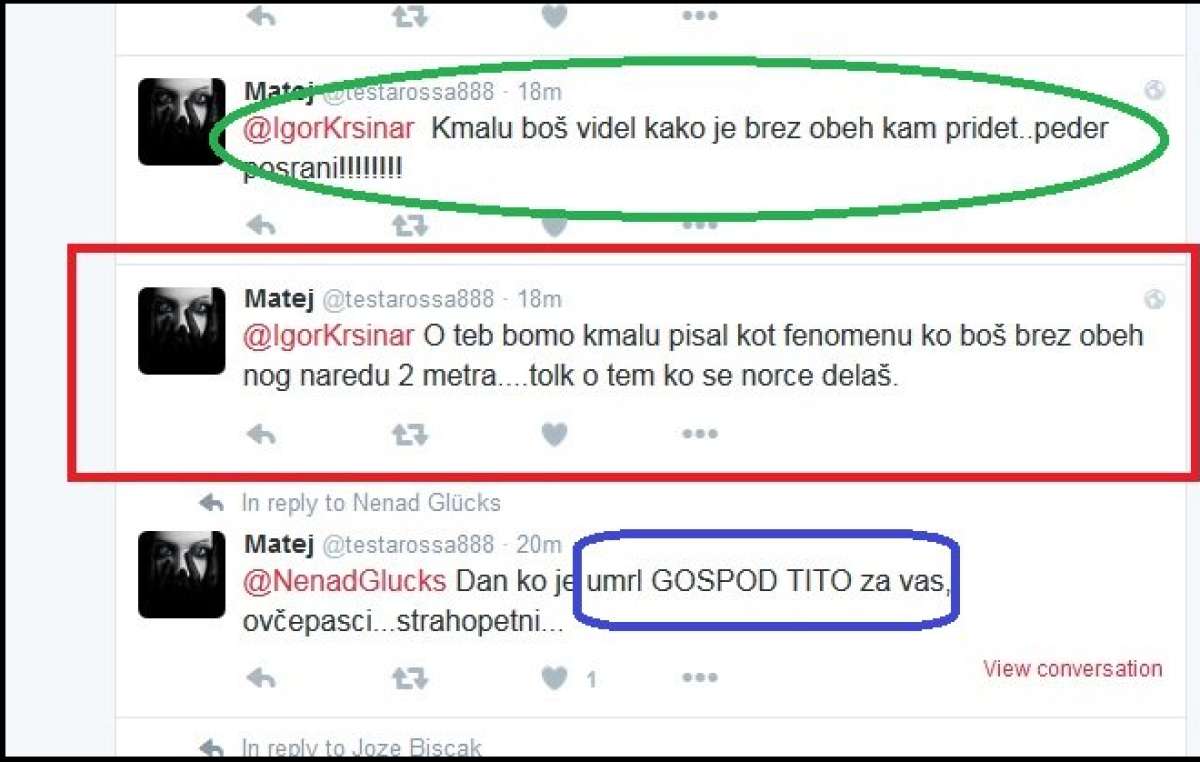Screen dimensions: 1200x762
Task: Retweet the 'O teb bomo kmalu' tweet
Action: (409, 434)
